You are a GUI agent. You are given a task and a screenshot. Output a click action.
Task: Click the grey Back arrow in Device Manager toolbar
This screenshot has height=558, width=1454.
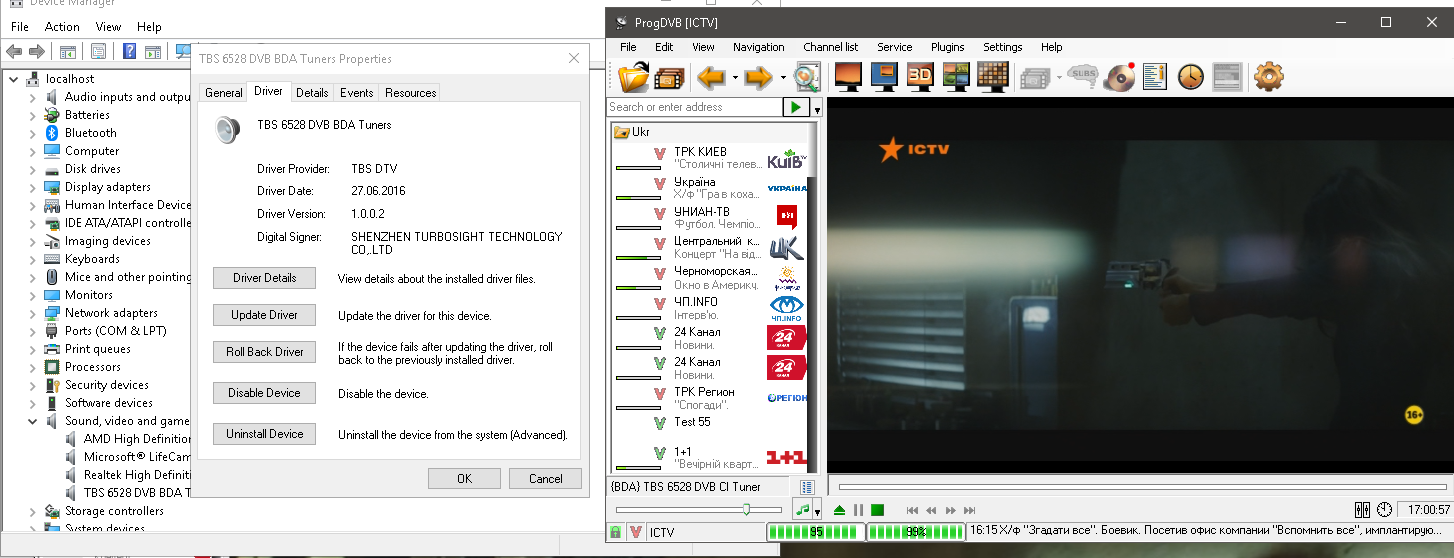pos(14,52)
